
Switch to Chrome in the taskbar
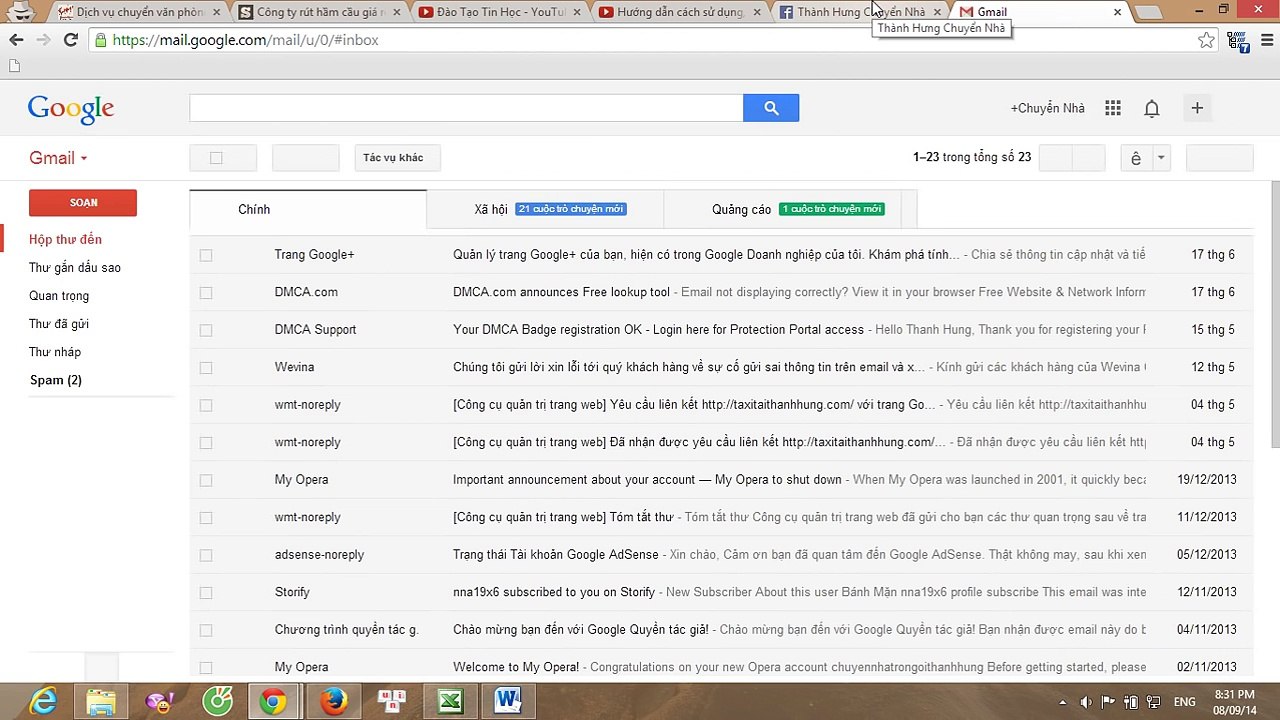point(273,702)
